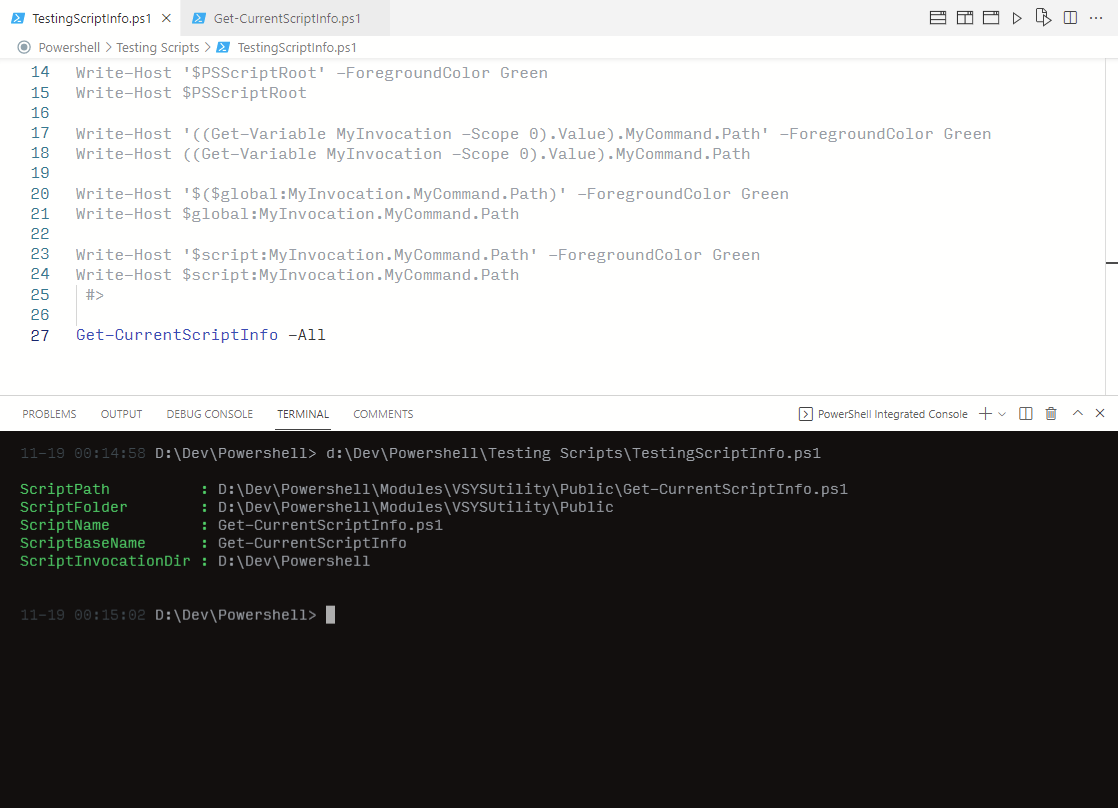
Task: Select the TestingScriptInfo.ps1 editor tab
Action: click(x=91, y=19)
